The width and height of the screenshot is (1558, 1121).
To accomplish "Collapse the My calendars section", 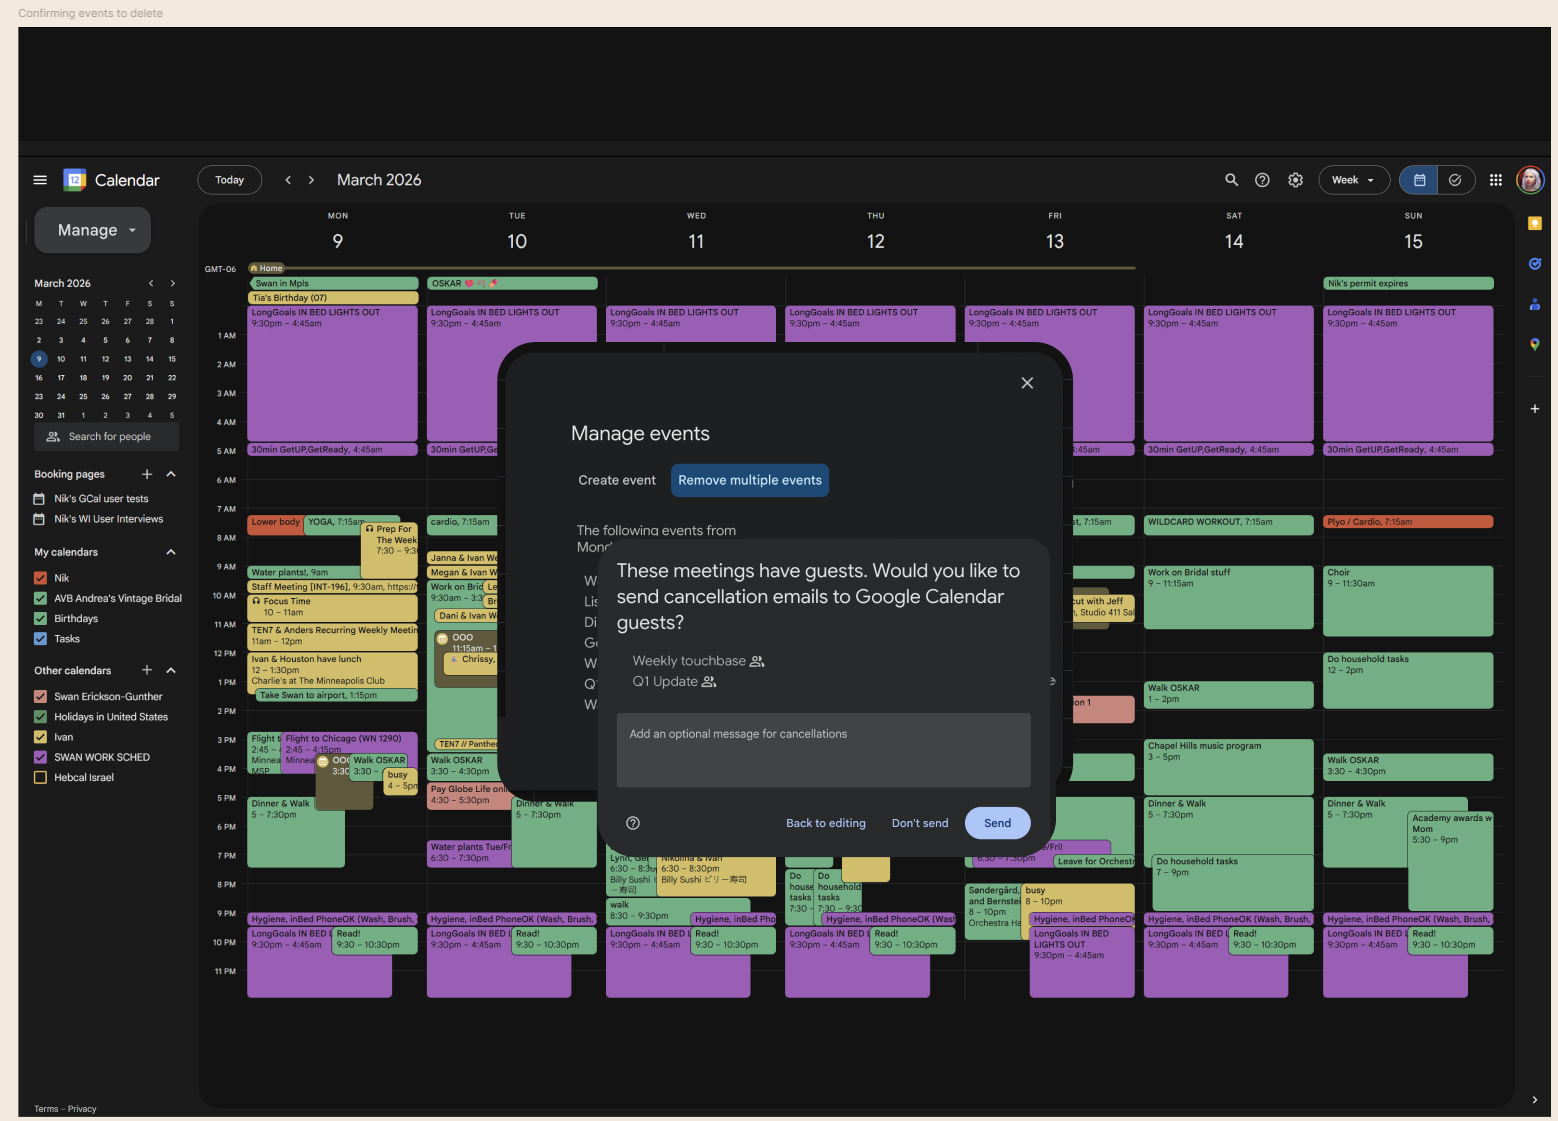I will (171, 552).
